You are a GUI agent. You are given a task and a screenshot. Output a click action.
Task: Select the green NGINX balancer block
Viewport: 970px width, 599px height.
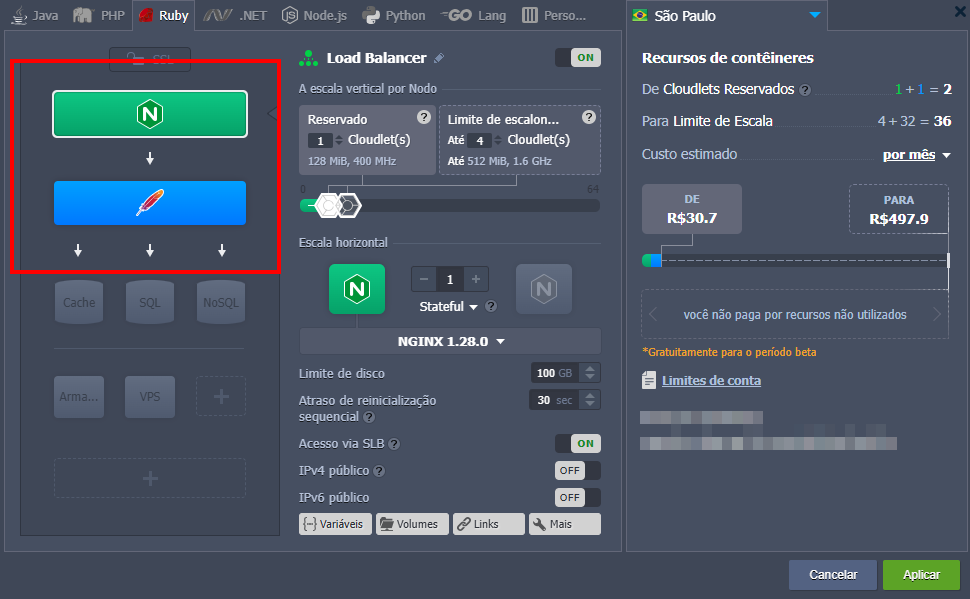click(150, 114)
